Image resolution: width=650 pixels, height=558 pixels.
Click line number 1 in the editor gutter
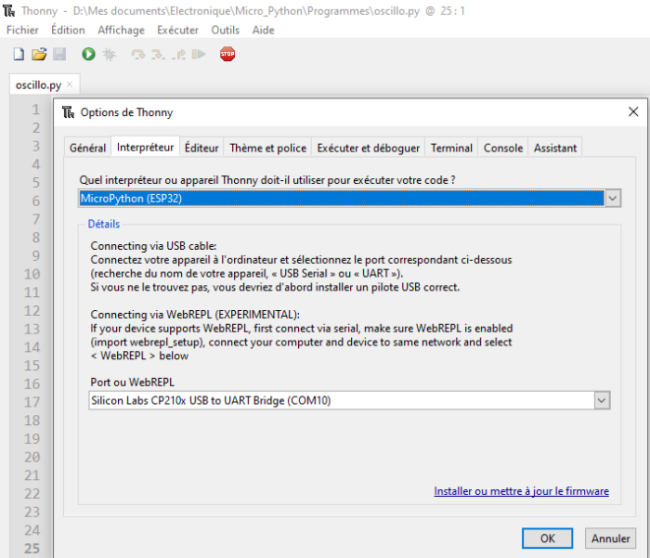(x=36, y=109)
